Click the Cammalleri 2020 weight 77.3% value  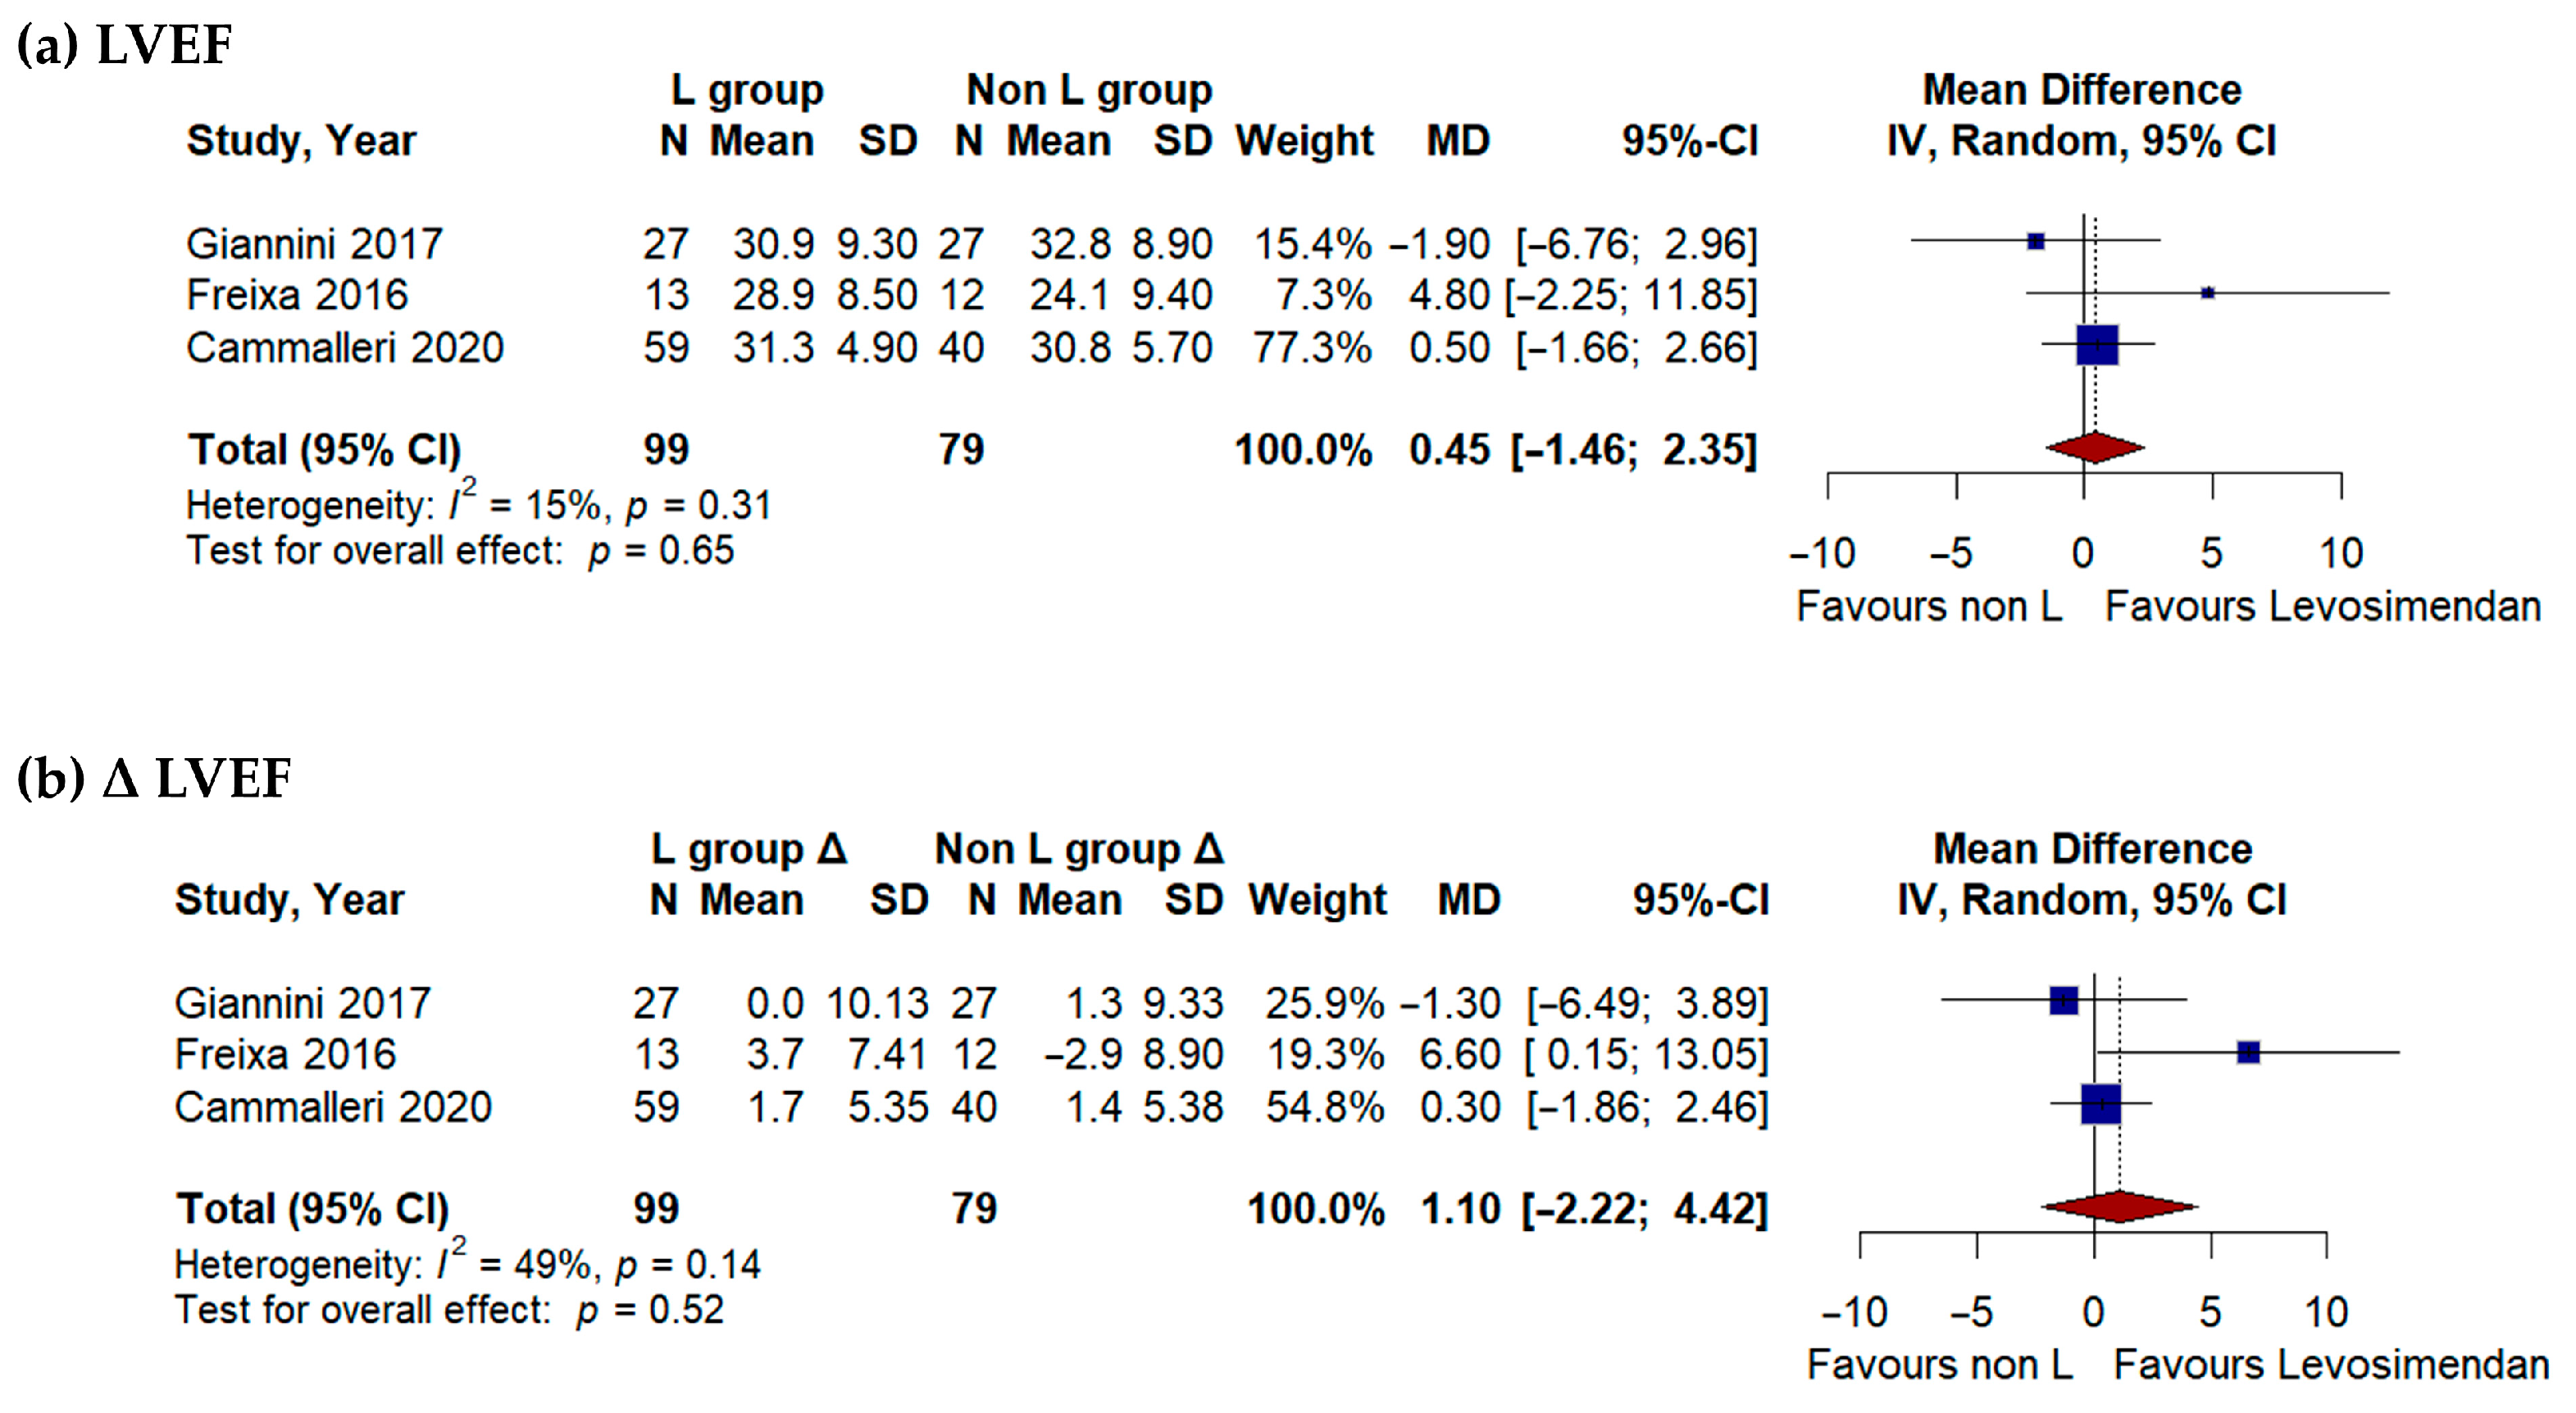click(1312, 348)
